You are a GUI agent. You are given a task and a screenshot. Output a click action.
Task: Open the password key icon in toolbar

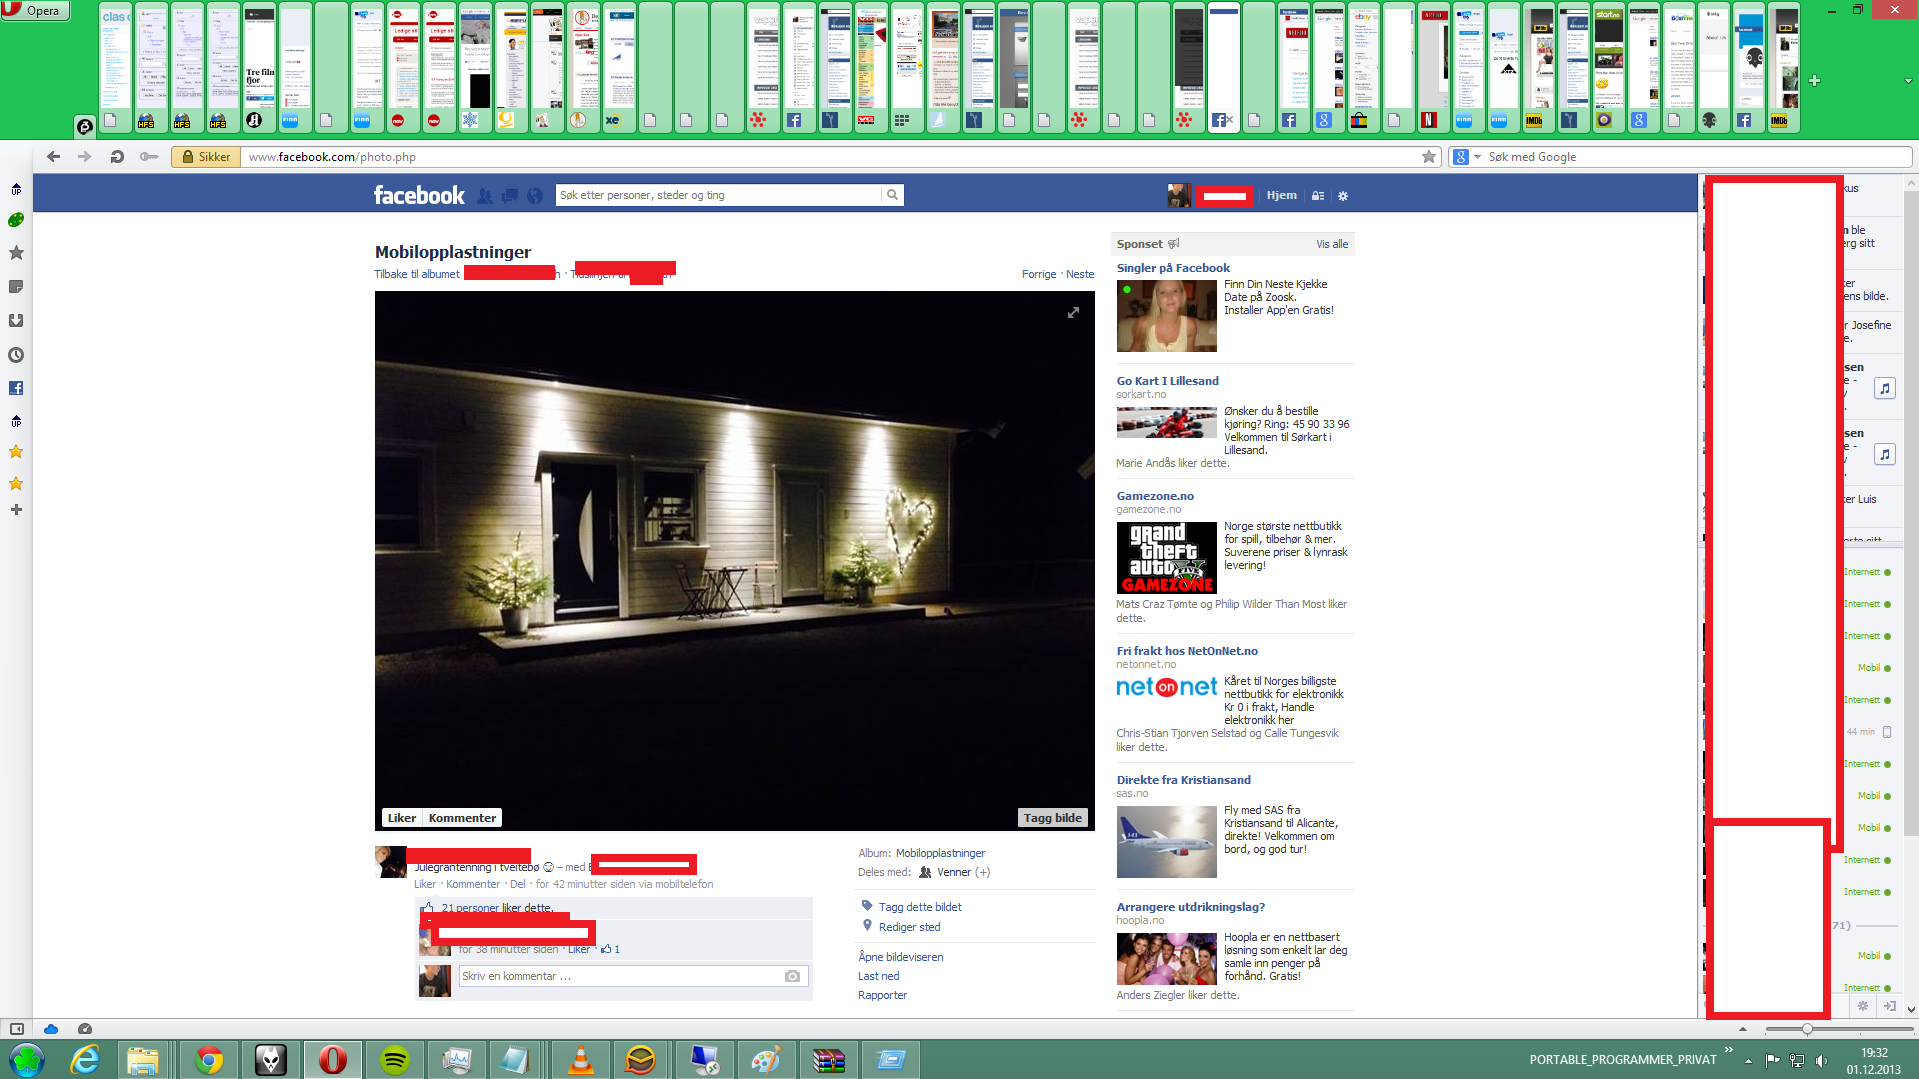[149, 157]
